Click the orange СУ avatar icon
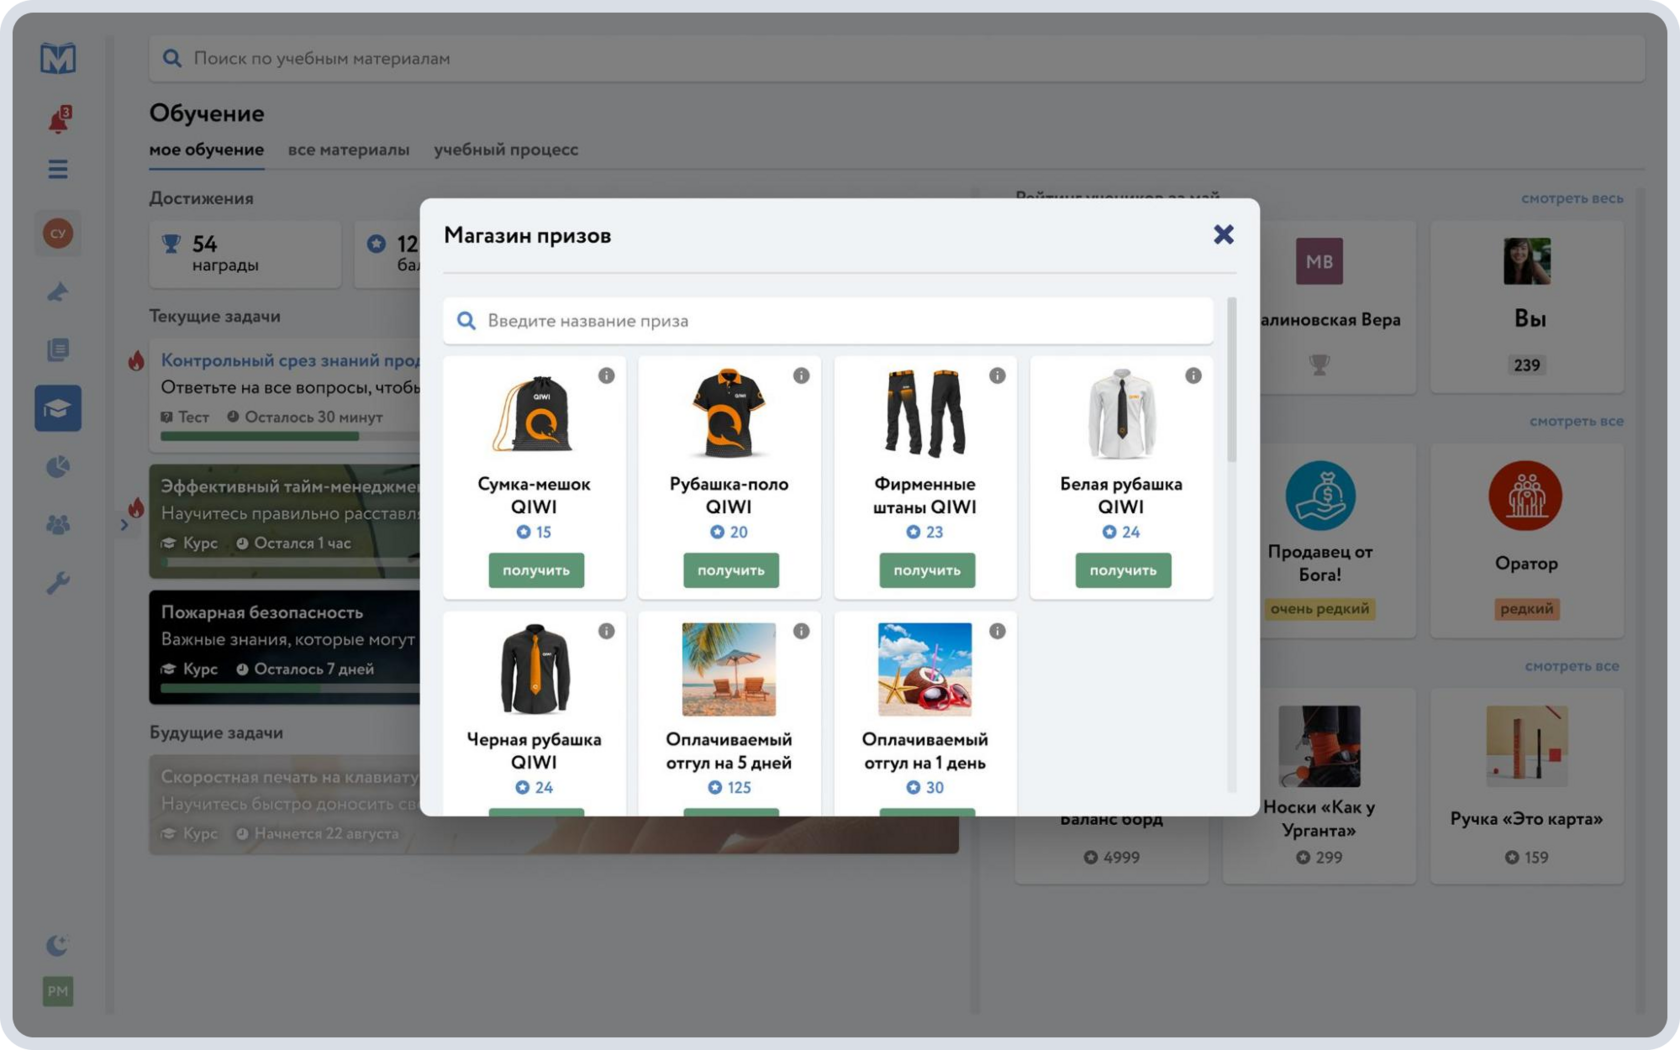This screenshot has height=1050, width=1680. [58, 233]
